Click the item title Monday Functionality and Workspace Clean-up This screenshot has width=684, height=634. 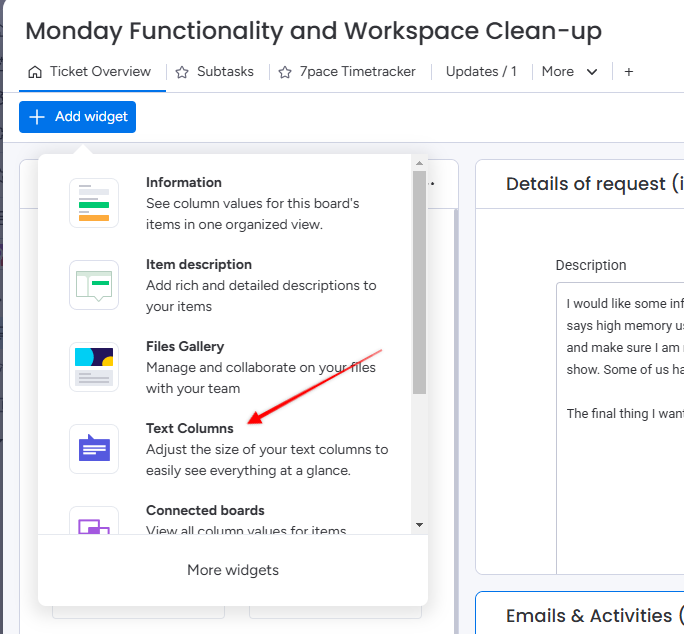pos(313,31)
